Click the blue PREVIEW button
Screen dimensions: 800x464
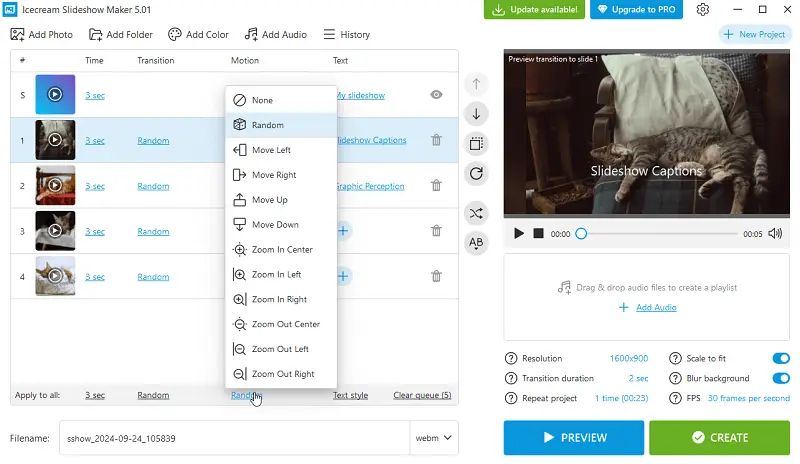tap(573, 437)
